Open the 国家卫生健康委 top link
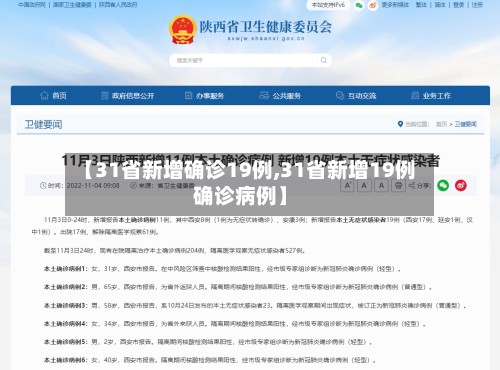This screenshot has height=370, width=500. [x=72, y=5]
